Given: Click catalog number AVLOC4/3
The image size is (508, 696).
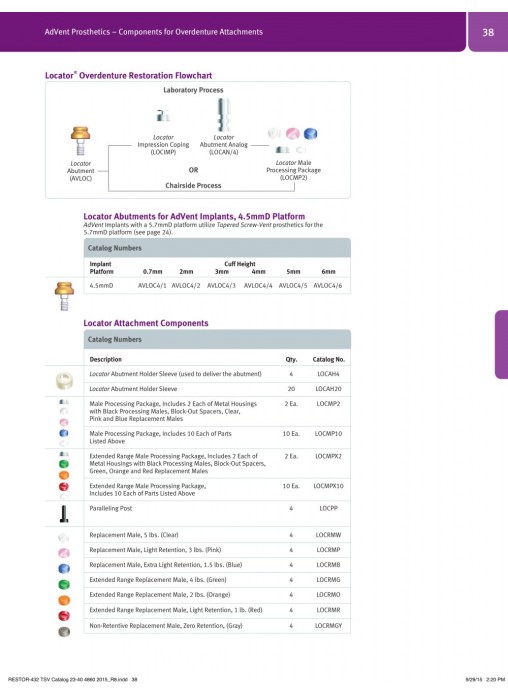Looking at the screenshot, I should click(222, 286).
